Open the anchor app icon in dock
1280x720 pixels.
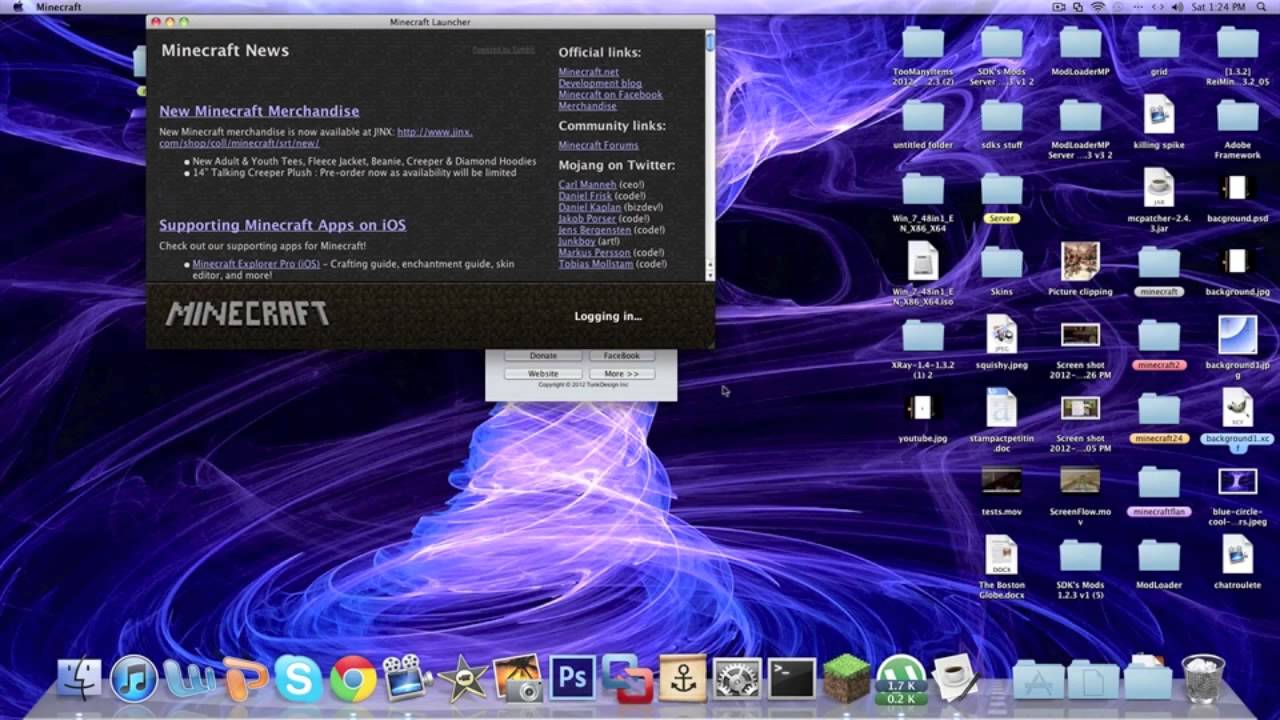[x=683, y=679]
